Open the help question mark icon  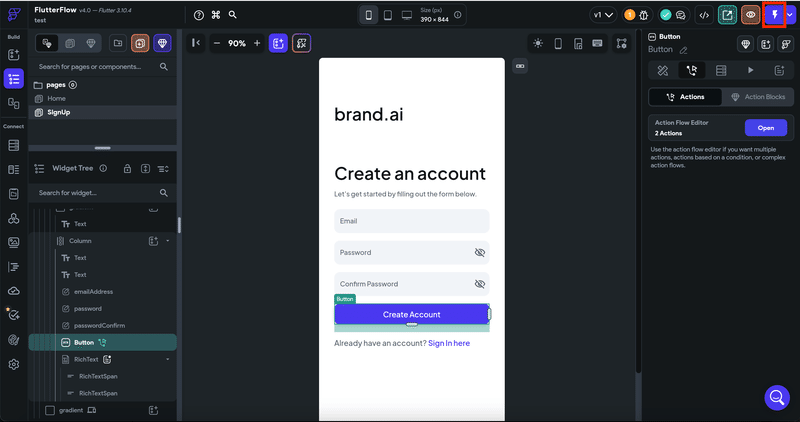click(199, 15)
